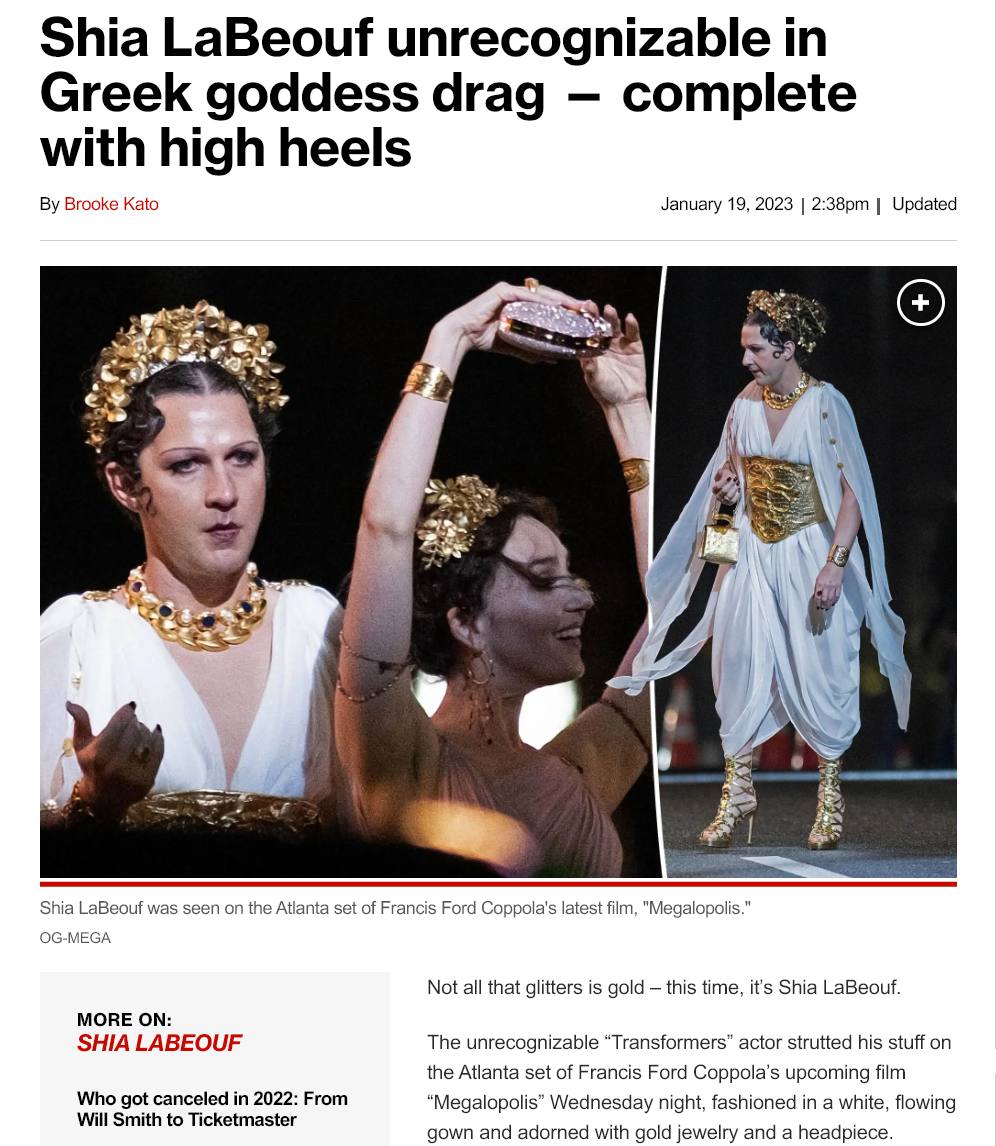Click the paragraph 'Not all that glitters is gold'

tap(664, 987)
